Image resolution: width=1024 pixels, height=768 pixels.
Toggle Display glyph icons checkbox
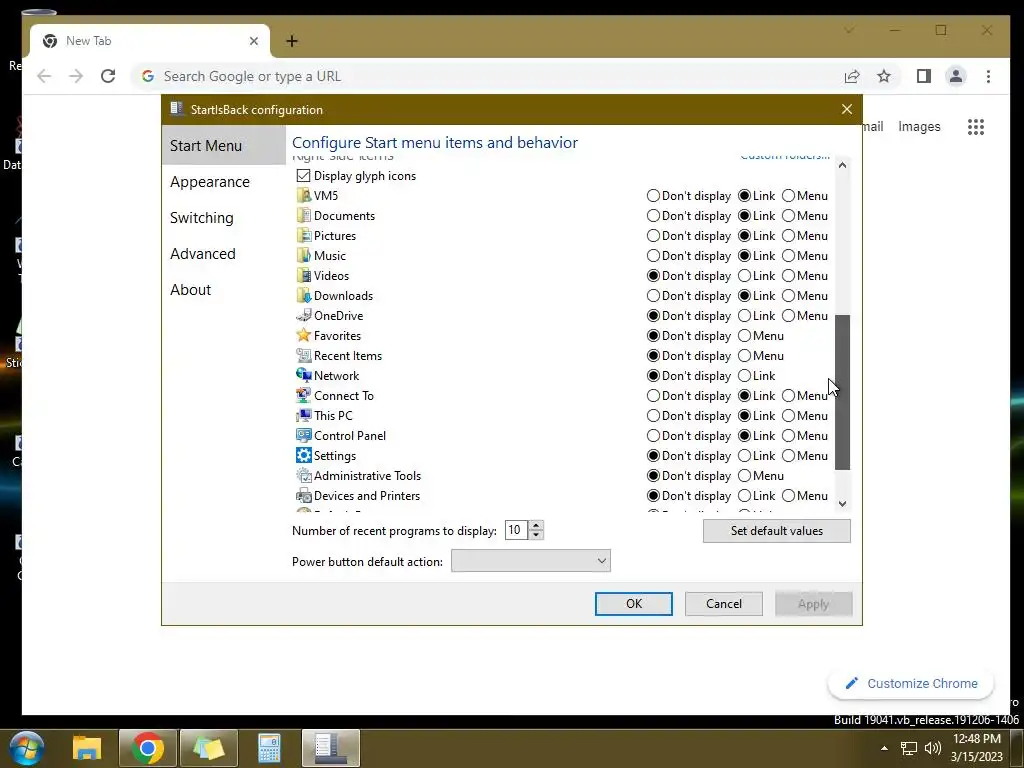pyautogui.click(x=303, y=176)
